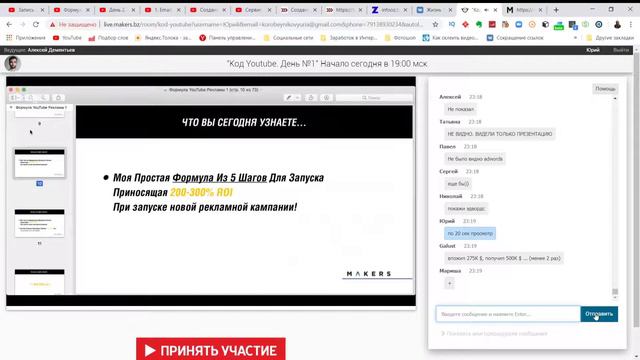Open the 'Сокращение ссылок' bookmark
Viewport: 640px width, 360px height.
tap(515, 38)
